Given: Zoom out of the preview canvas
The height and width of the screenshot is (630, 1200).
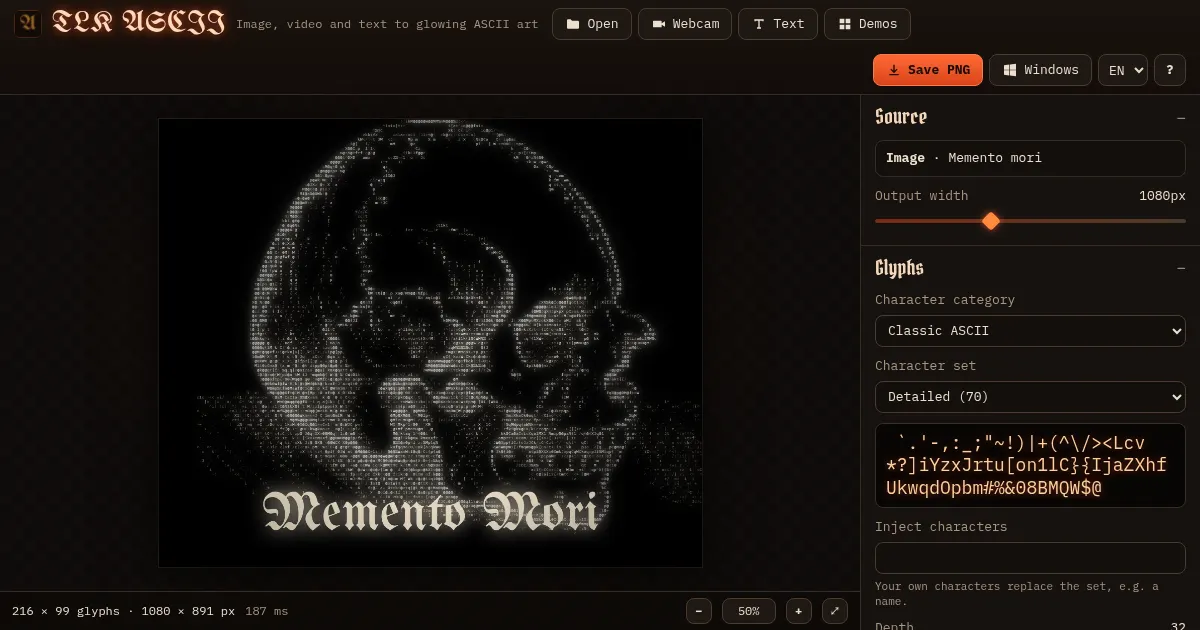Looking at the screenshot, I should (x=699, y=611).
